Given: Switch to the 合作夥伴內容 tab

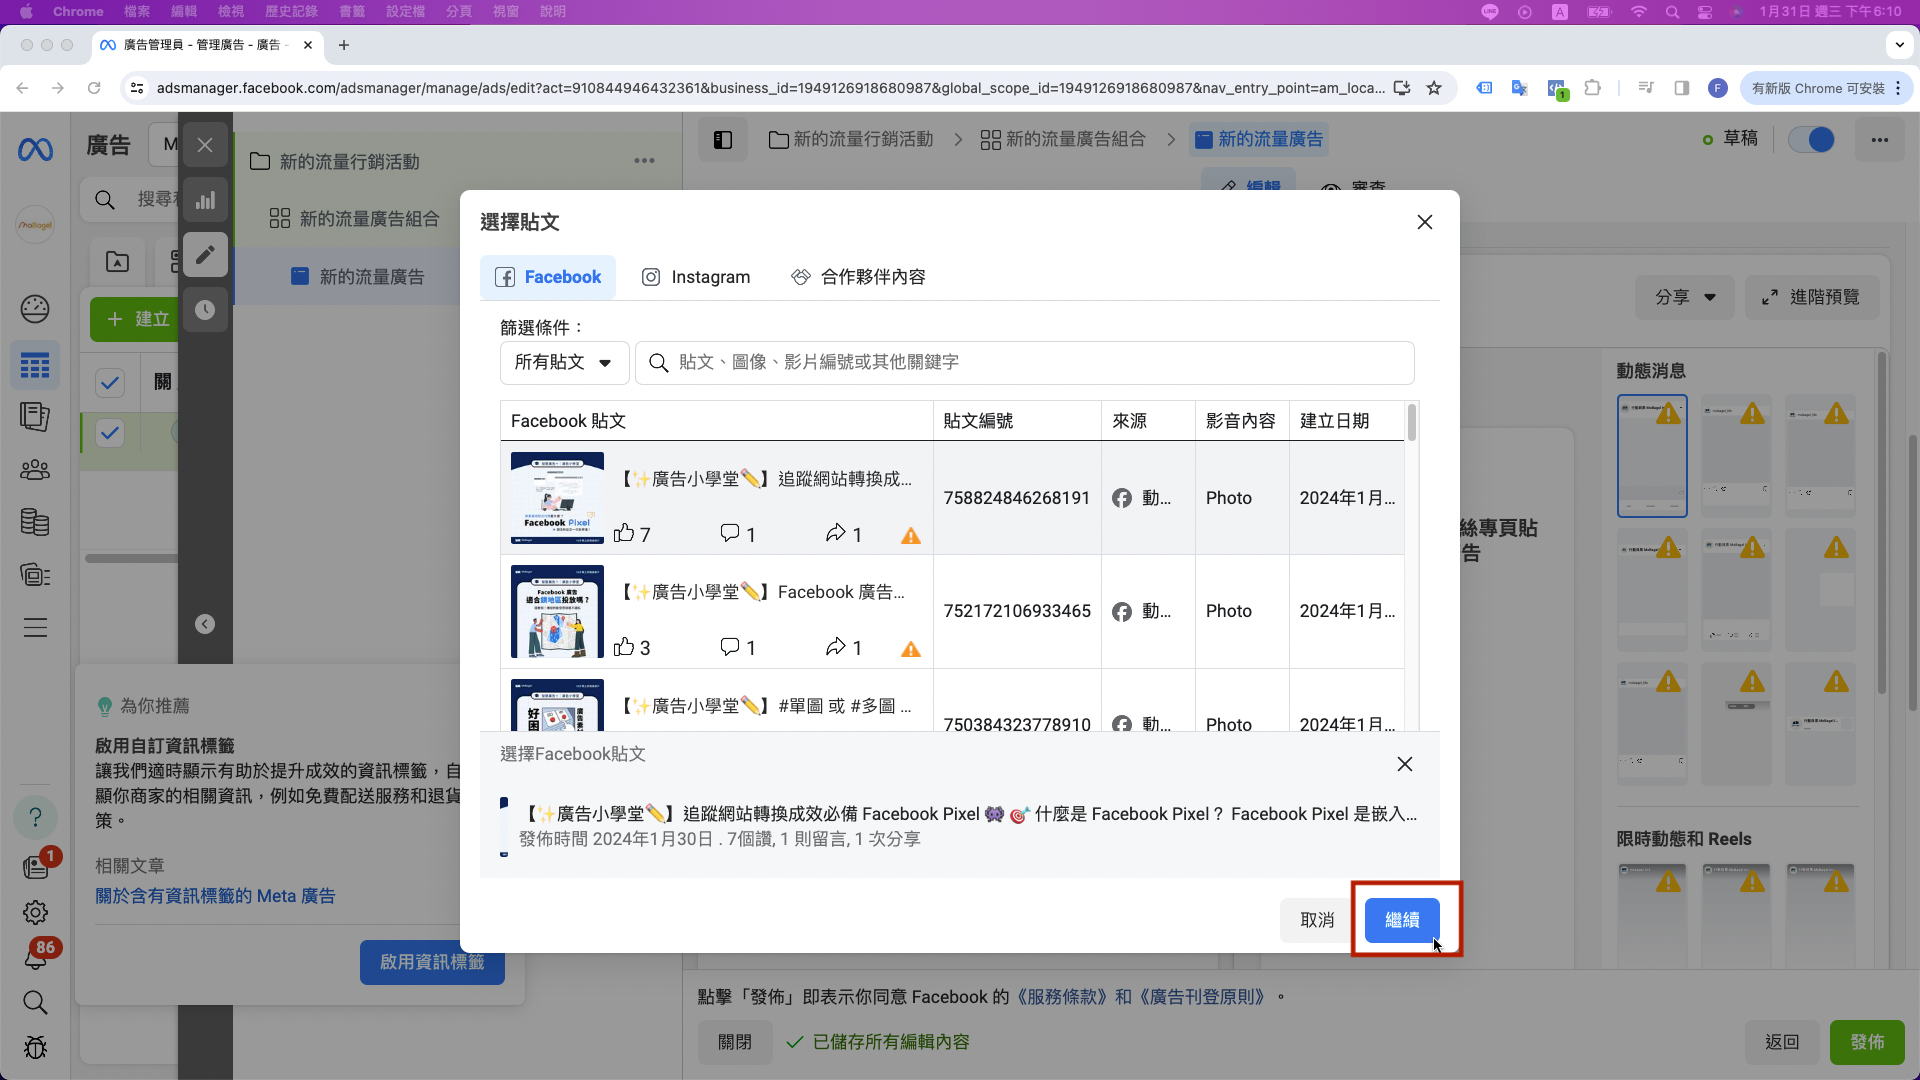Looking at the screenshot, I should pos(858,277).
